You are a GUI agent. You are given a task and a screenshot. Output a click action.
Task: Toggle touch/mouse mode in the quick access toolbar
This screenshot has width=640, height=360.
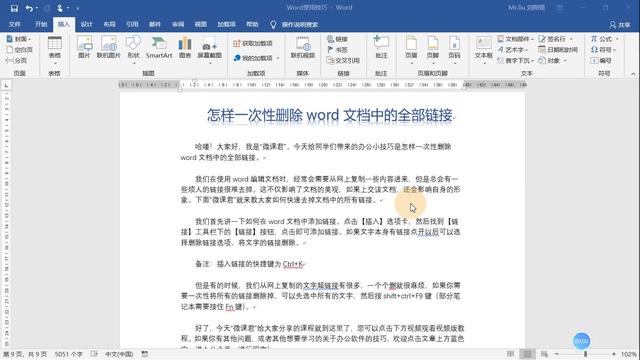click(60, 8)
